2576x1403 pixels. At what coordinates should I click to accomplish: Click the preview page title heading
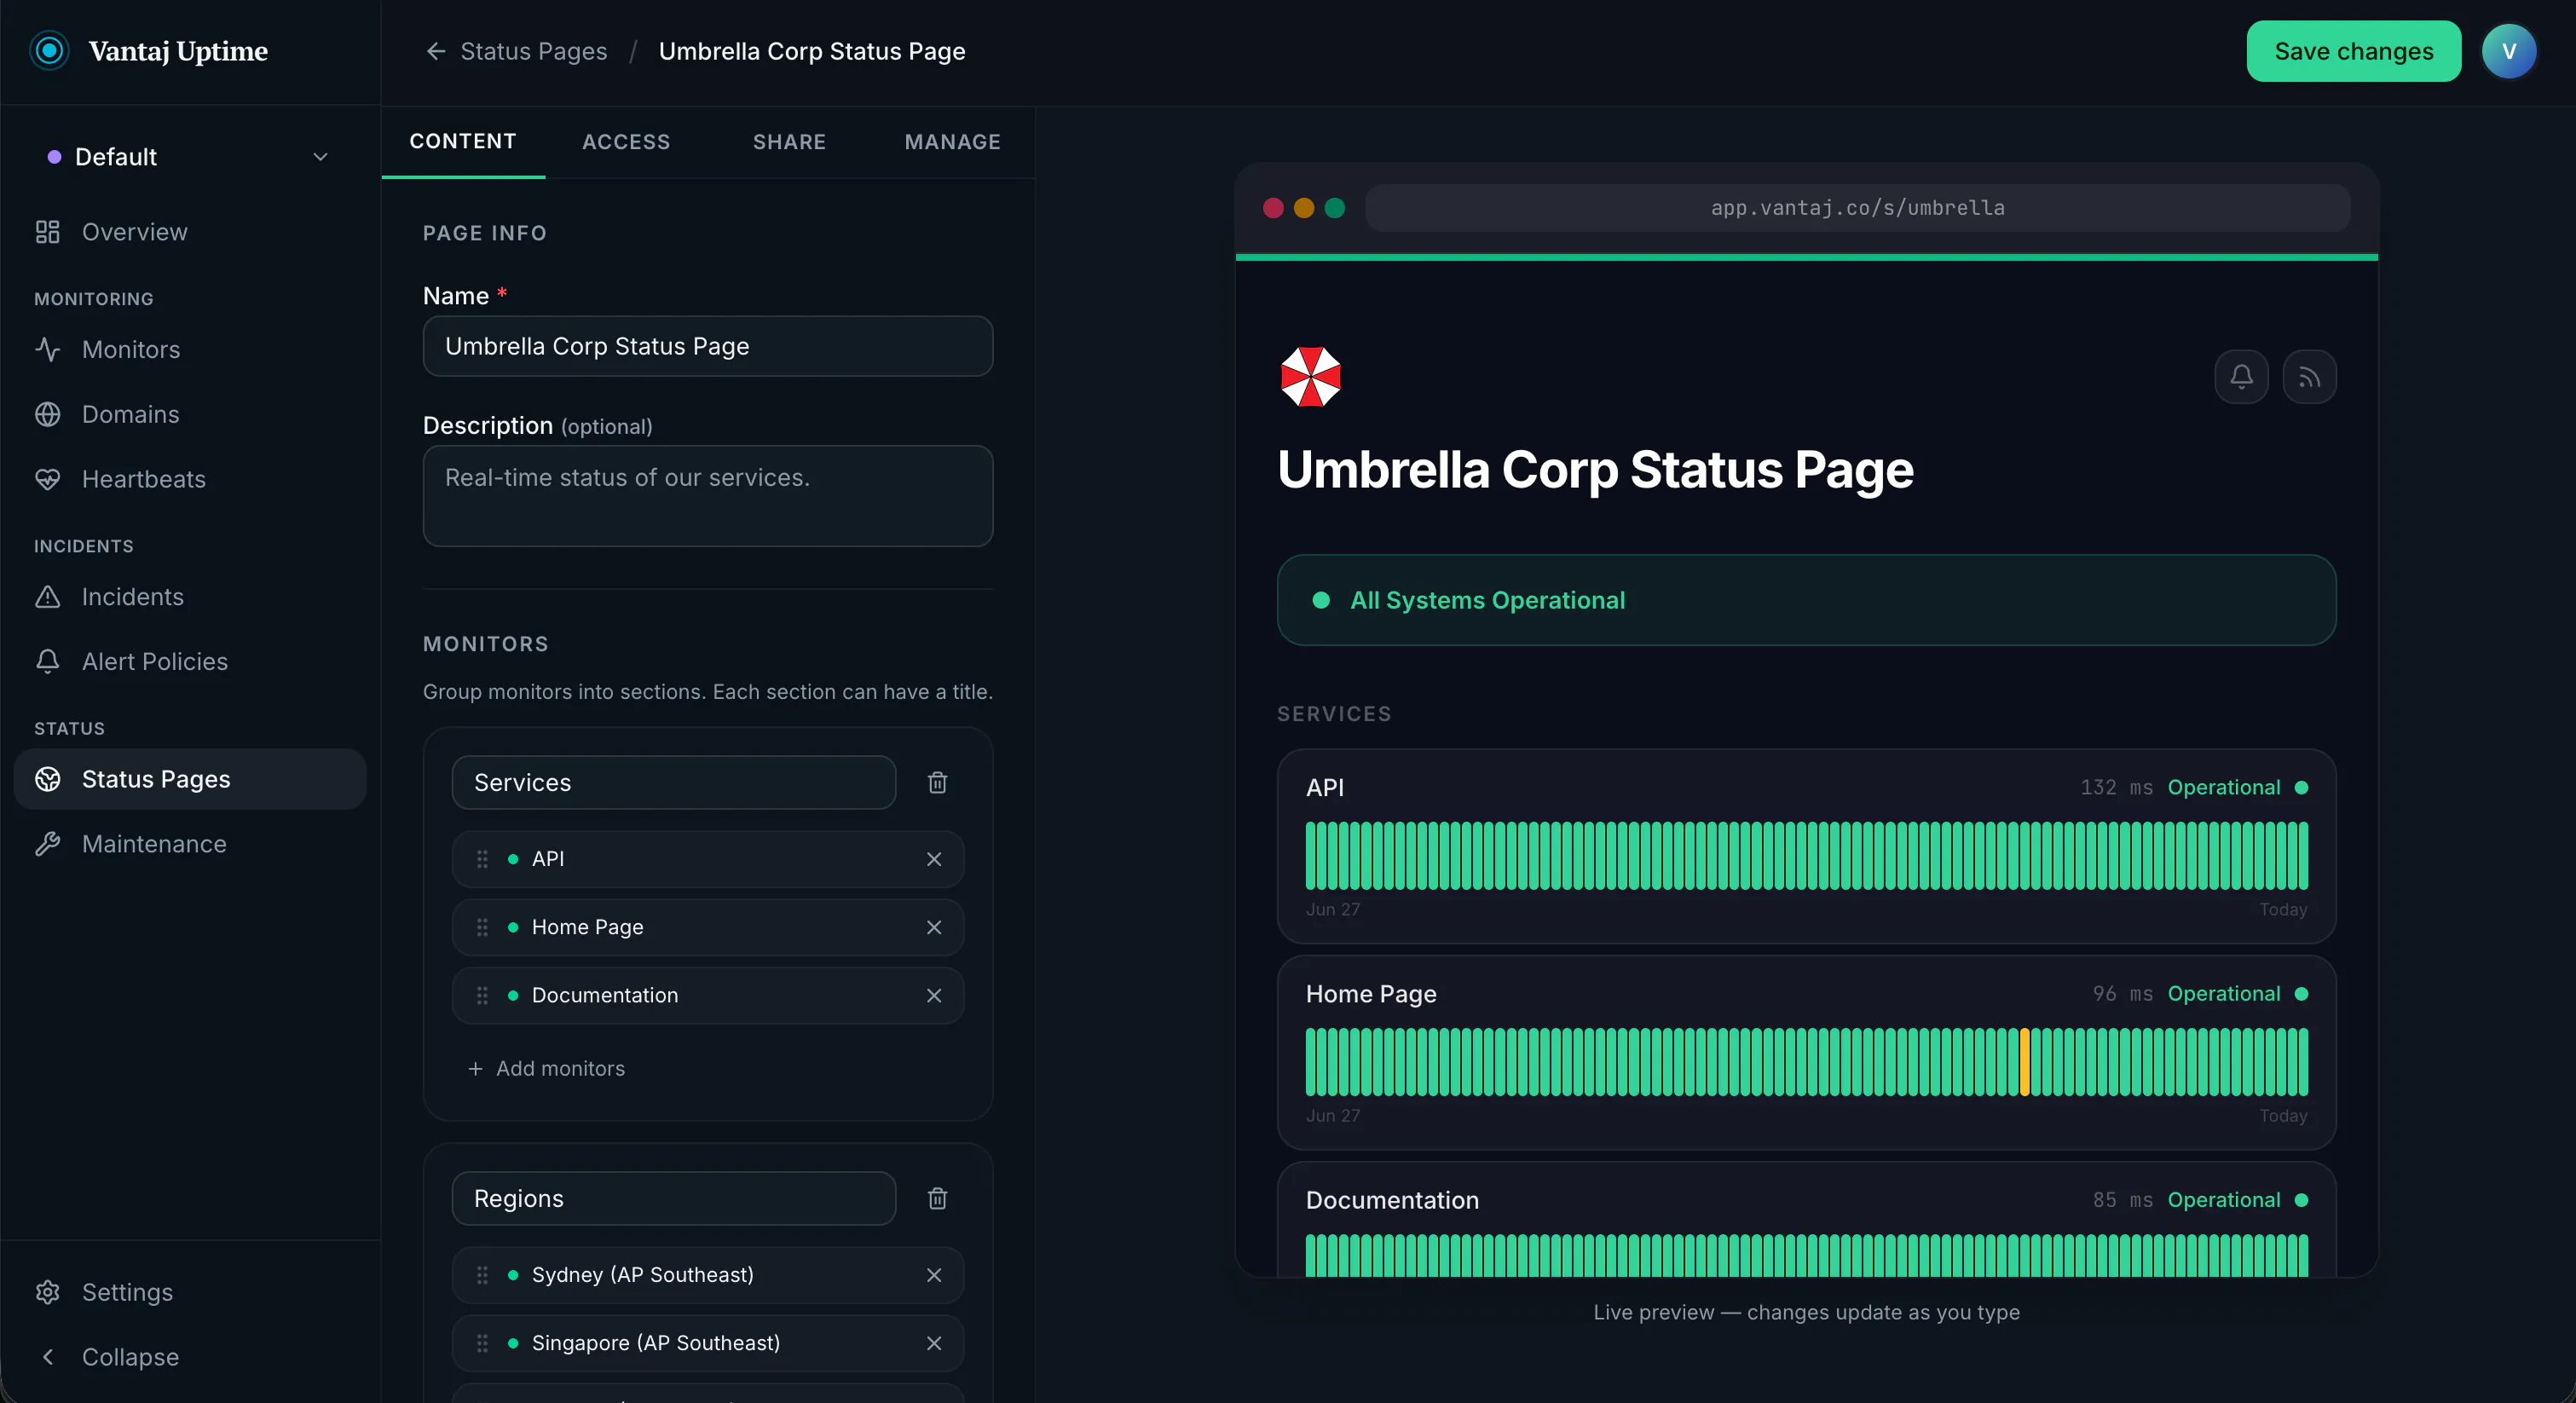(1595, 469)
